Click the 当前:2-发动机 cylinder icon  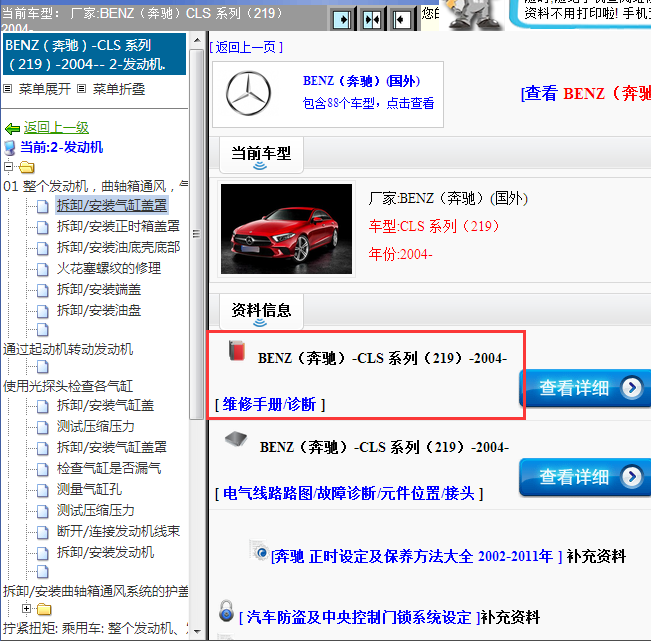pos(10,148)
